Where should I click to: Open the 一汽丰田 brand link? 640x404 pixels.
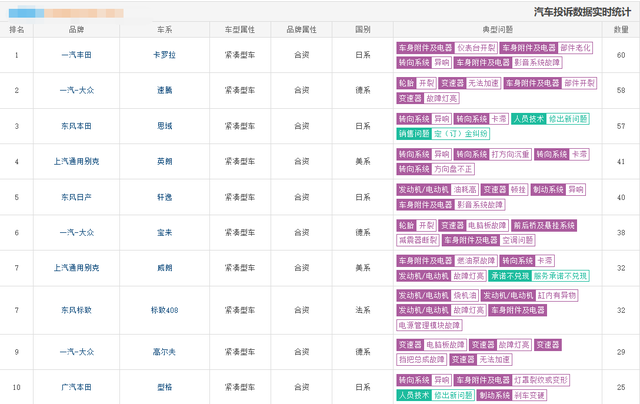coord(76,55)
